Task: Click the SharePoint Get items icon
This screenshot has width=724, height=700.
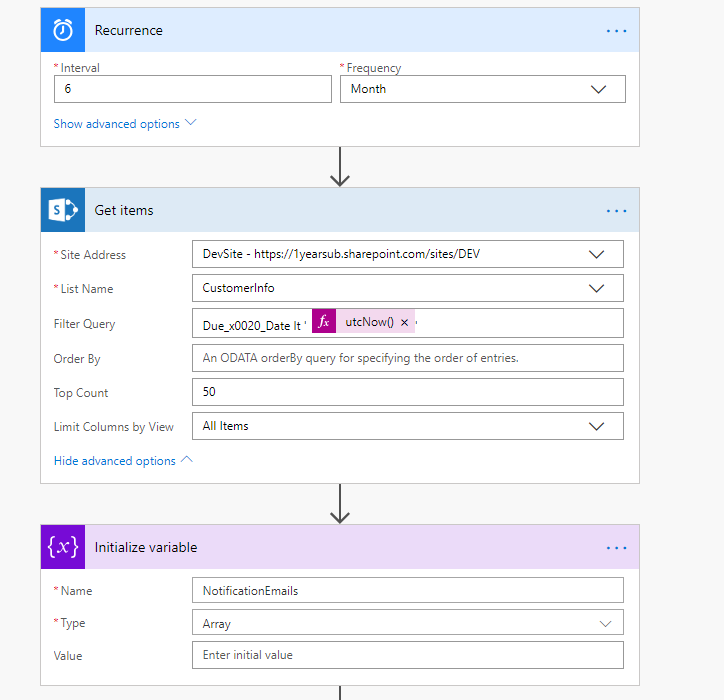Action: (x=63, y=210)
